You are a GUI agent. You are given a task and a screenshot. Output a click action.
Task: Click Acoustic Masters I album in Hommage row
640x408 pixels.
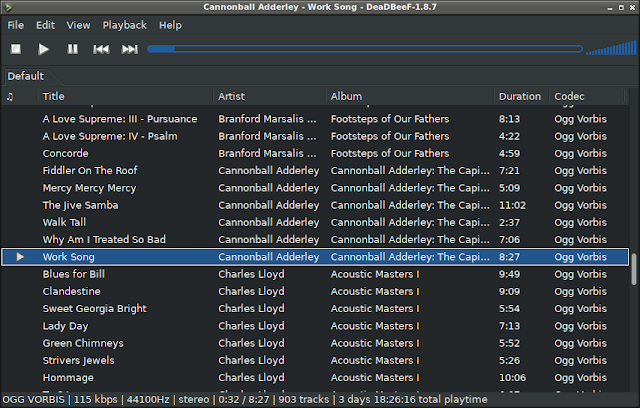(x=375, y=377)
